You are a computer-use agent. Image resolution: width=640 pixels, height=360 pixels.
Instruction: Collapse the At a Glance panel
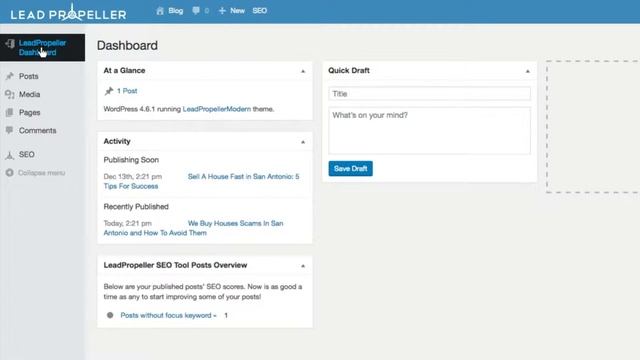click(x=303, y=71)
